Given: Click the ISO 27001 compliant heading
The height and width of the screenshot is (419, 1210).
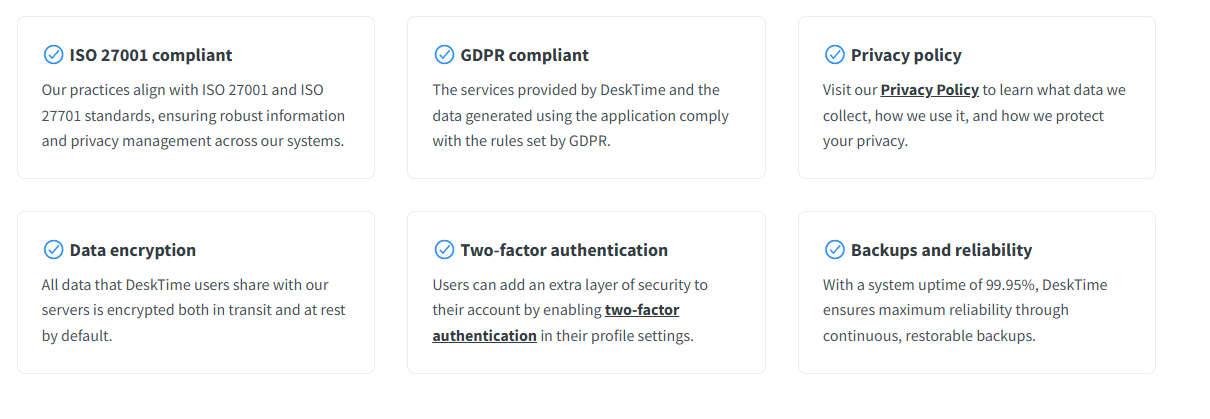Looking at the screenshot, I should click(x=151, y=55).
